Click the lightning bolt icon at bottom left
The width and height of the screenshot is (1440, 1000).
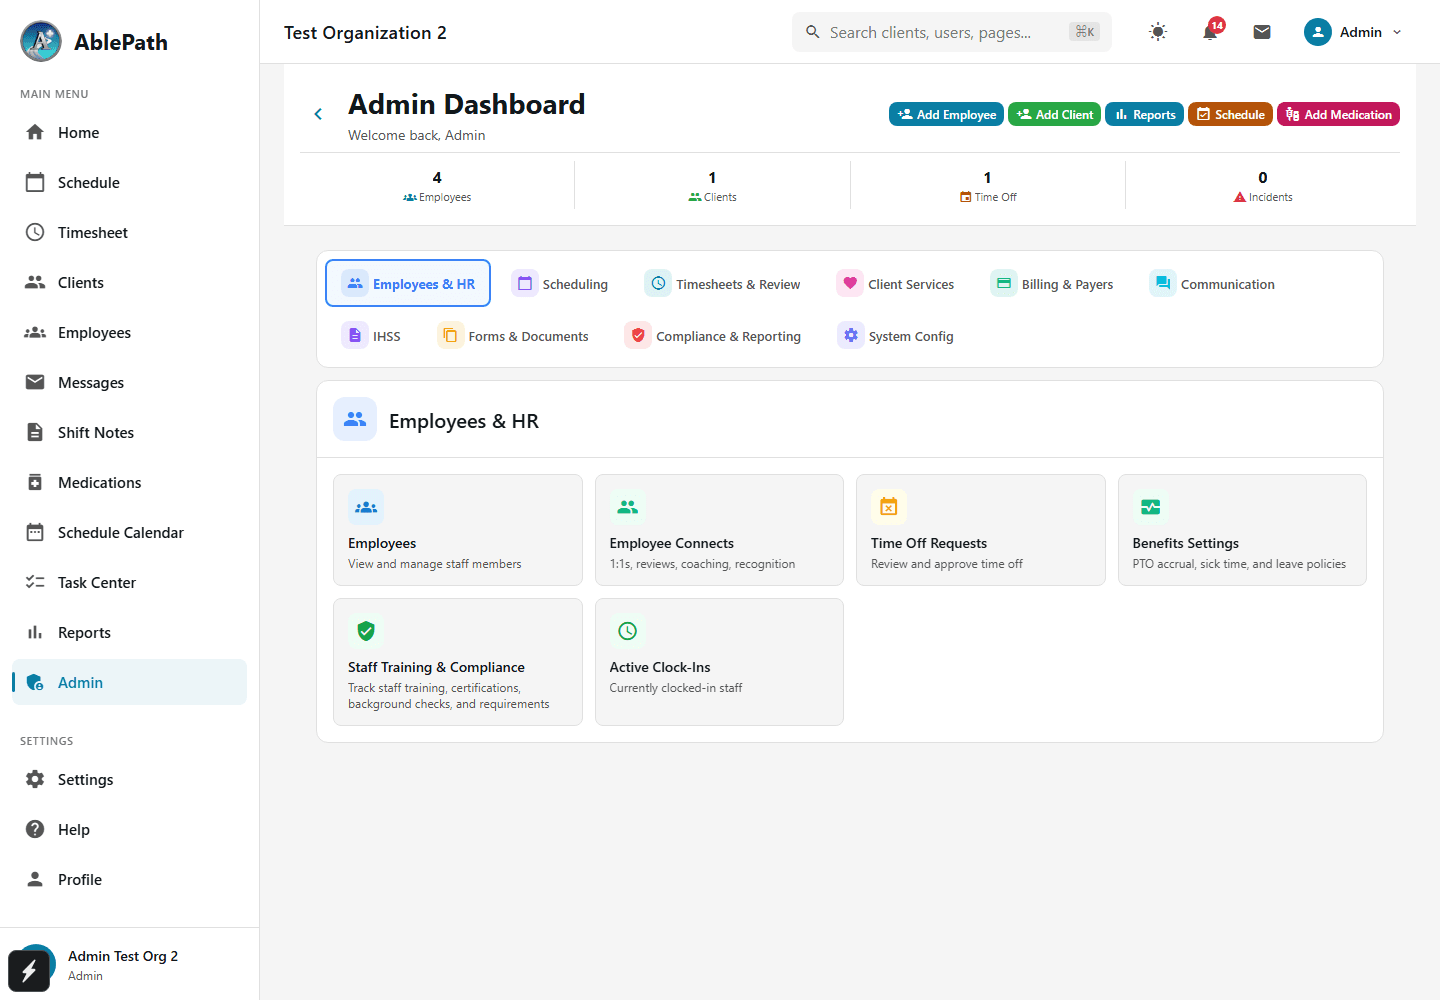point(29,971)
